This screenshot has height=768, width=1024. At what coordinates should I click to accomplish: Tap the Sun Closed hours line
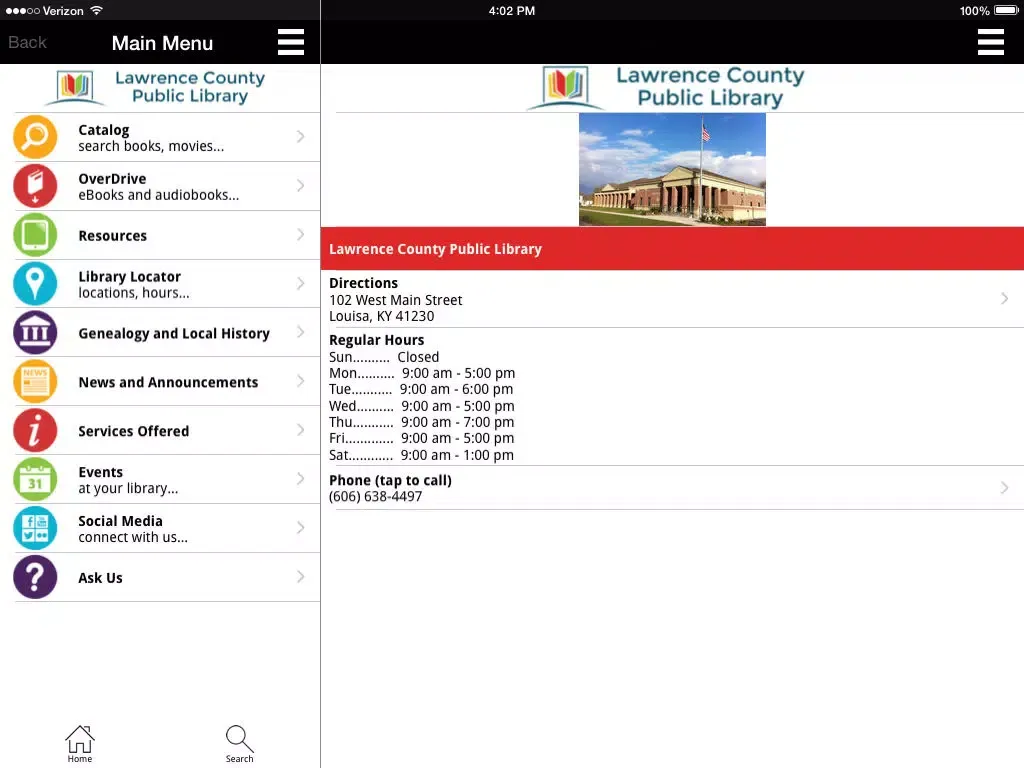coord(384,357)
